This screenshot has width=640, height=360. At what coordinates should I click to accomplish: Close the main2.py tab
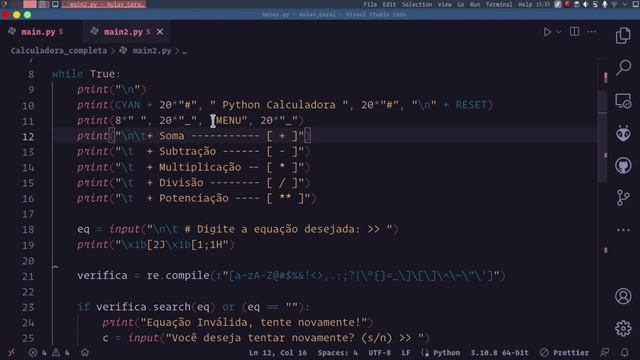click(160, 31)
